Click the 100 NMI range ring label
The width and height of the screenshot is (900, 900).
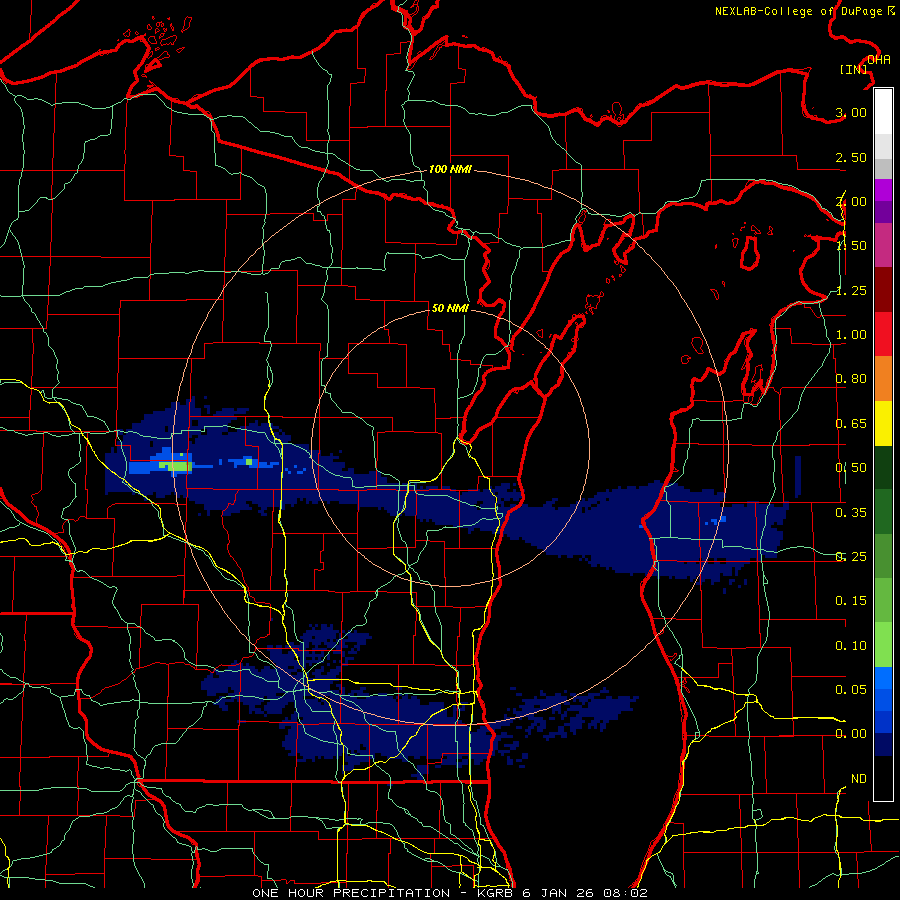(x=450, y=169)
